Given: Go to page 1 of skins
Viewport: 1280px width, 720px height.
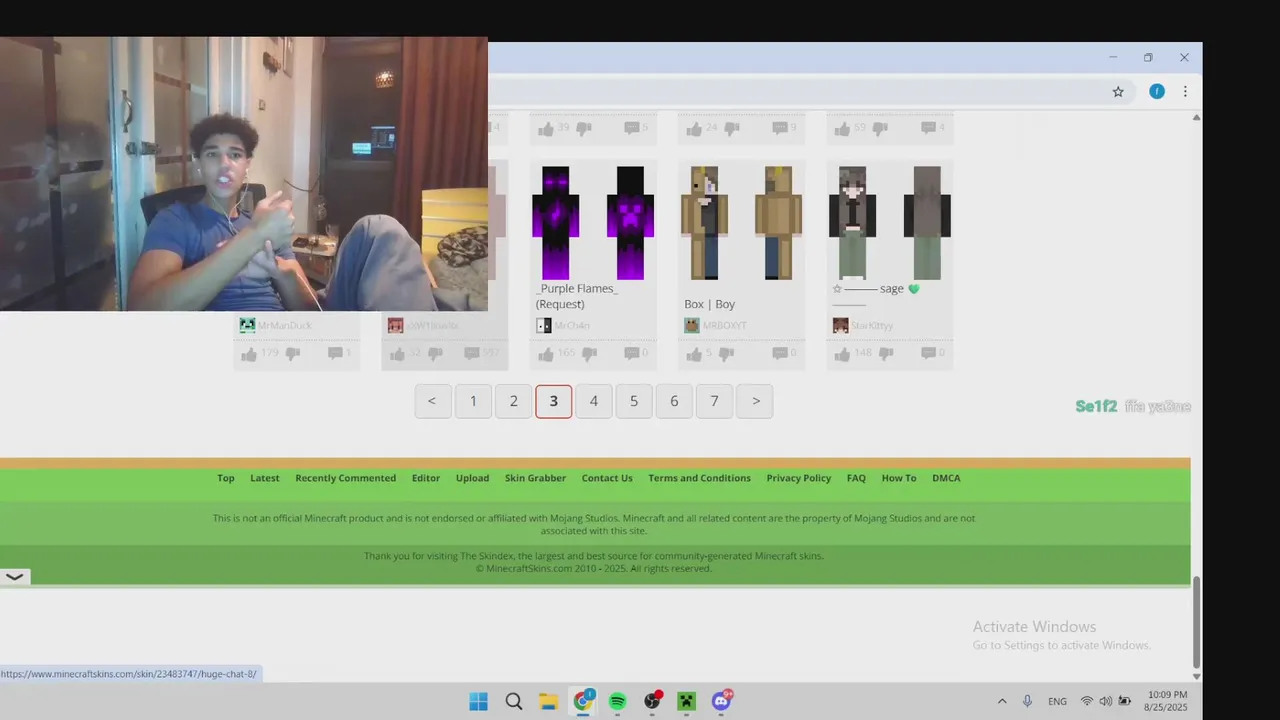Looking at the screenshot, I should 473,401.
